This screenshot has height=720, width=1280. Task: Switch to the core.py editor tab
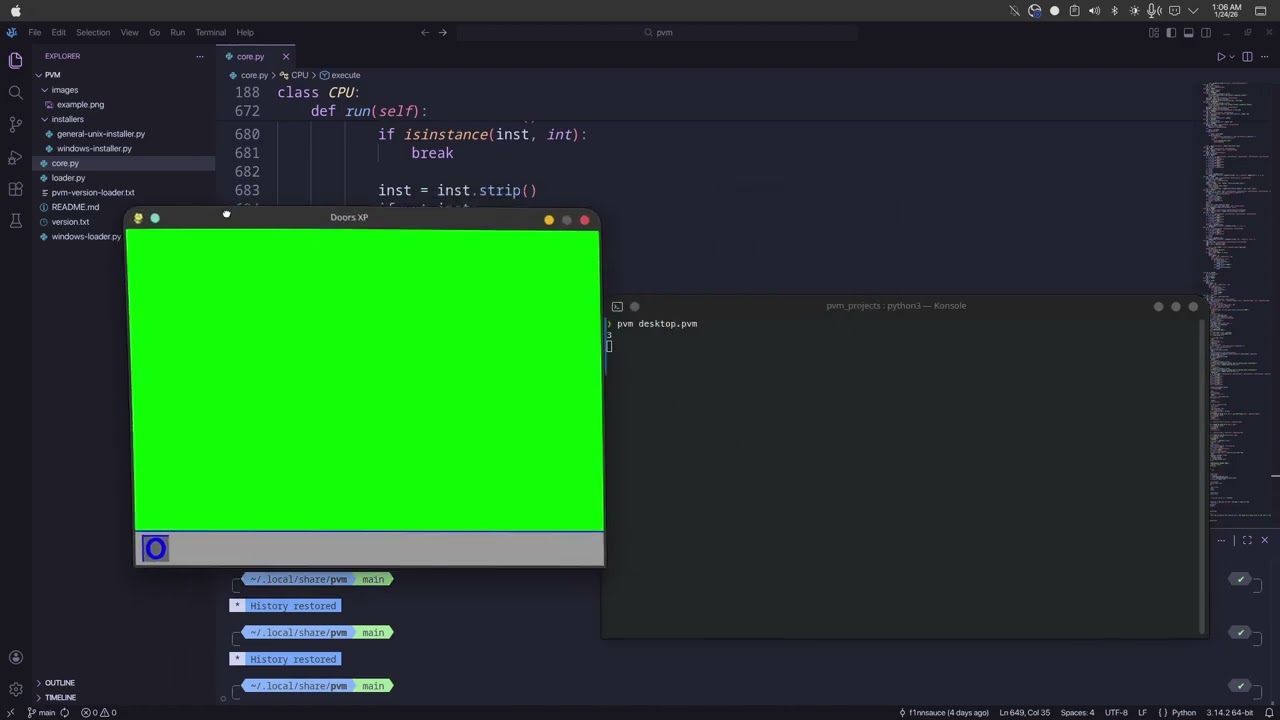[x=250, y=57]
